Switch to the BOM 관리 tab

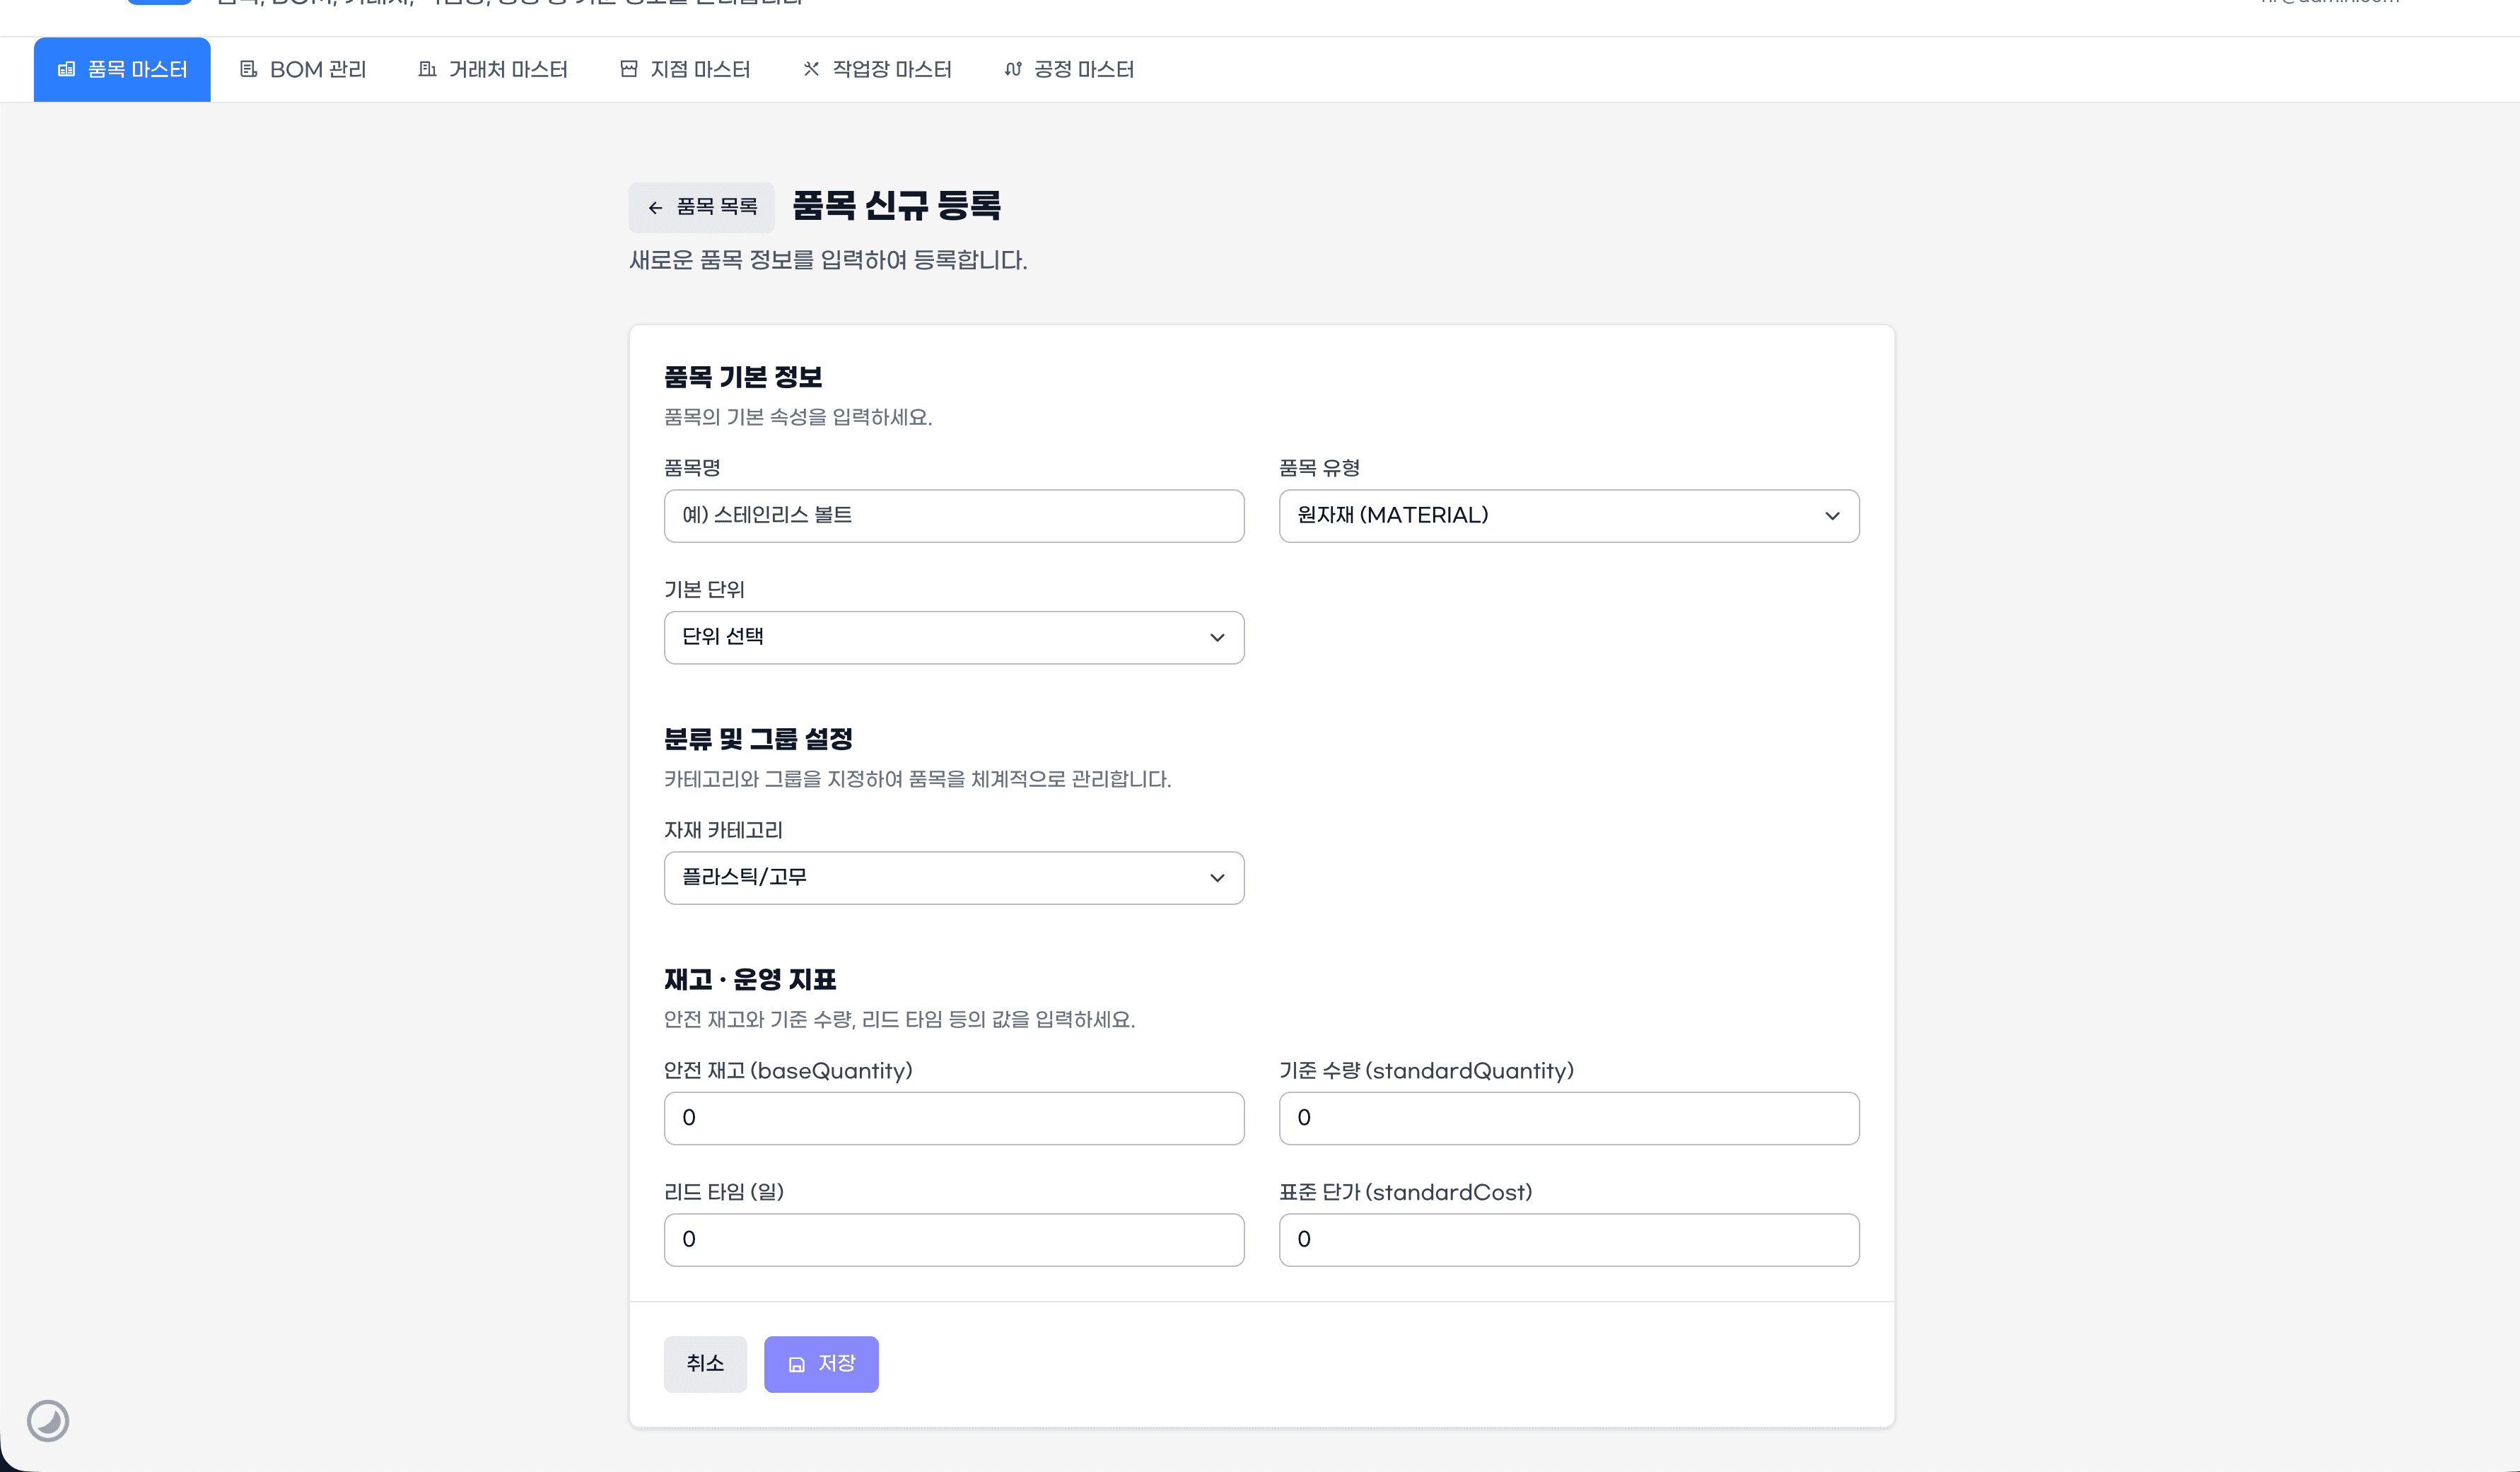click(x=303, y=69)
